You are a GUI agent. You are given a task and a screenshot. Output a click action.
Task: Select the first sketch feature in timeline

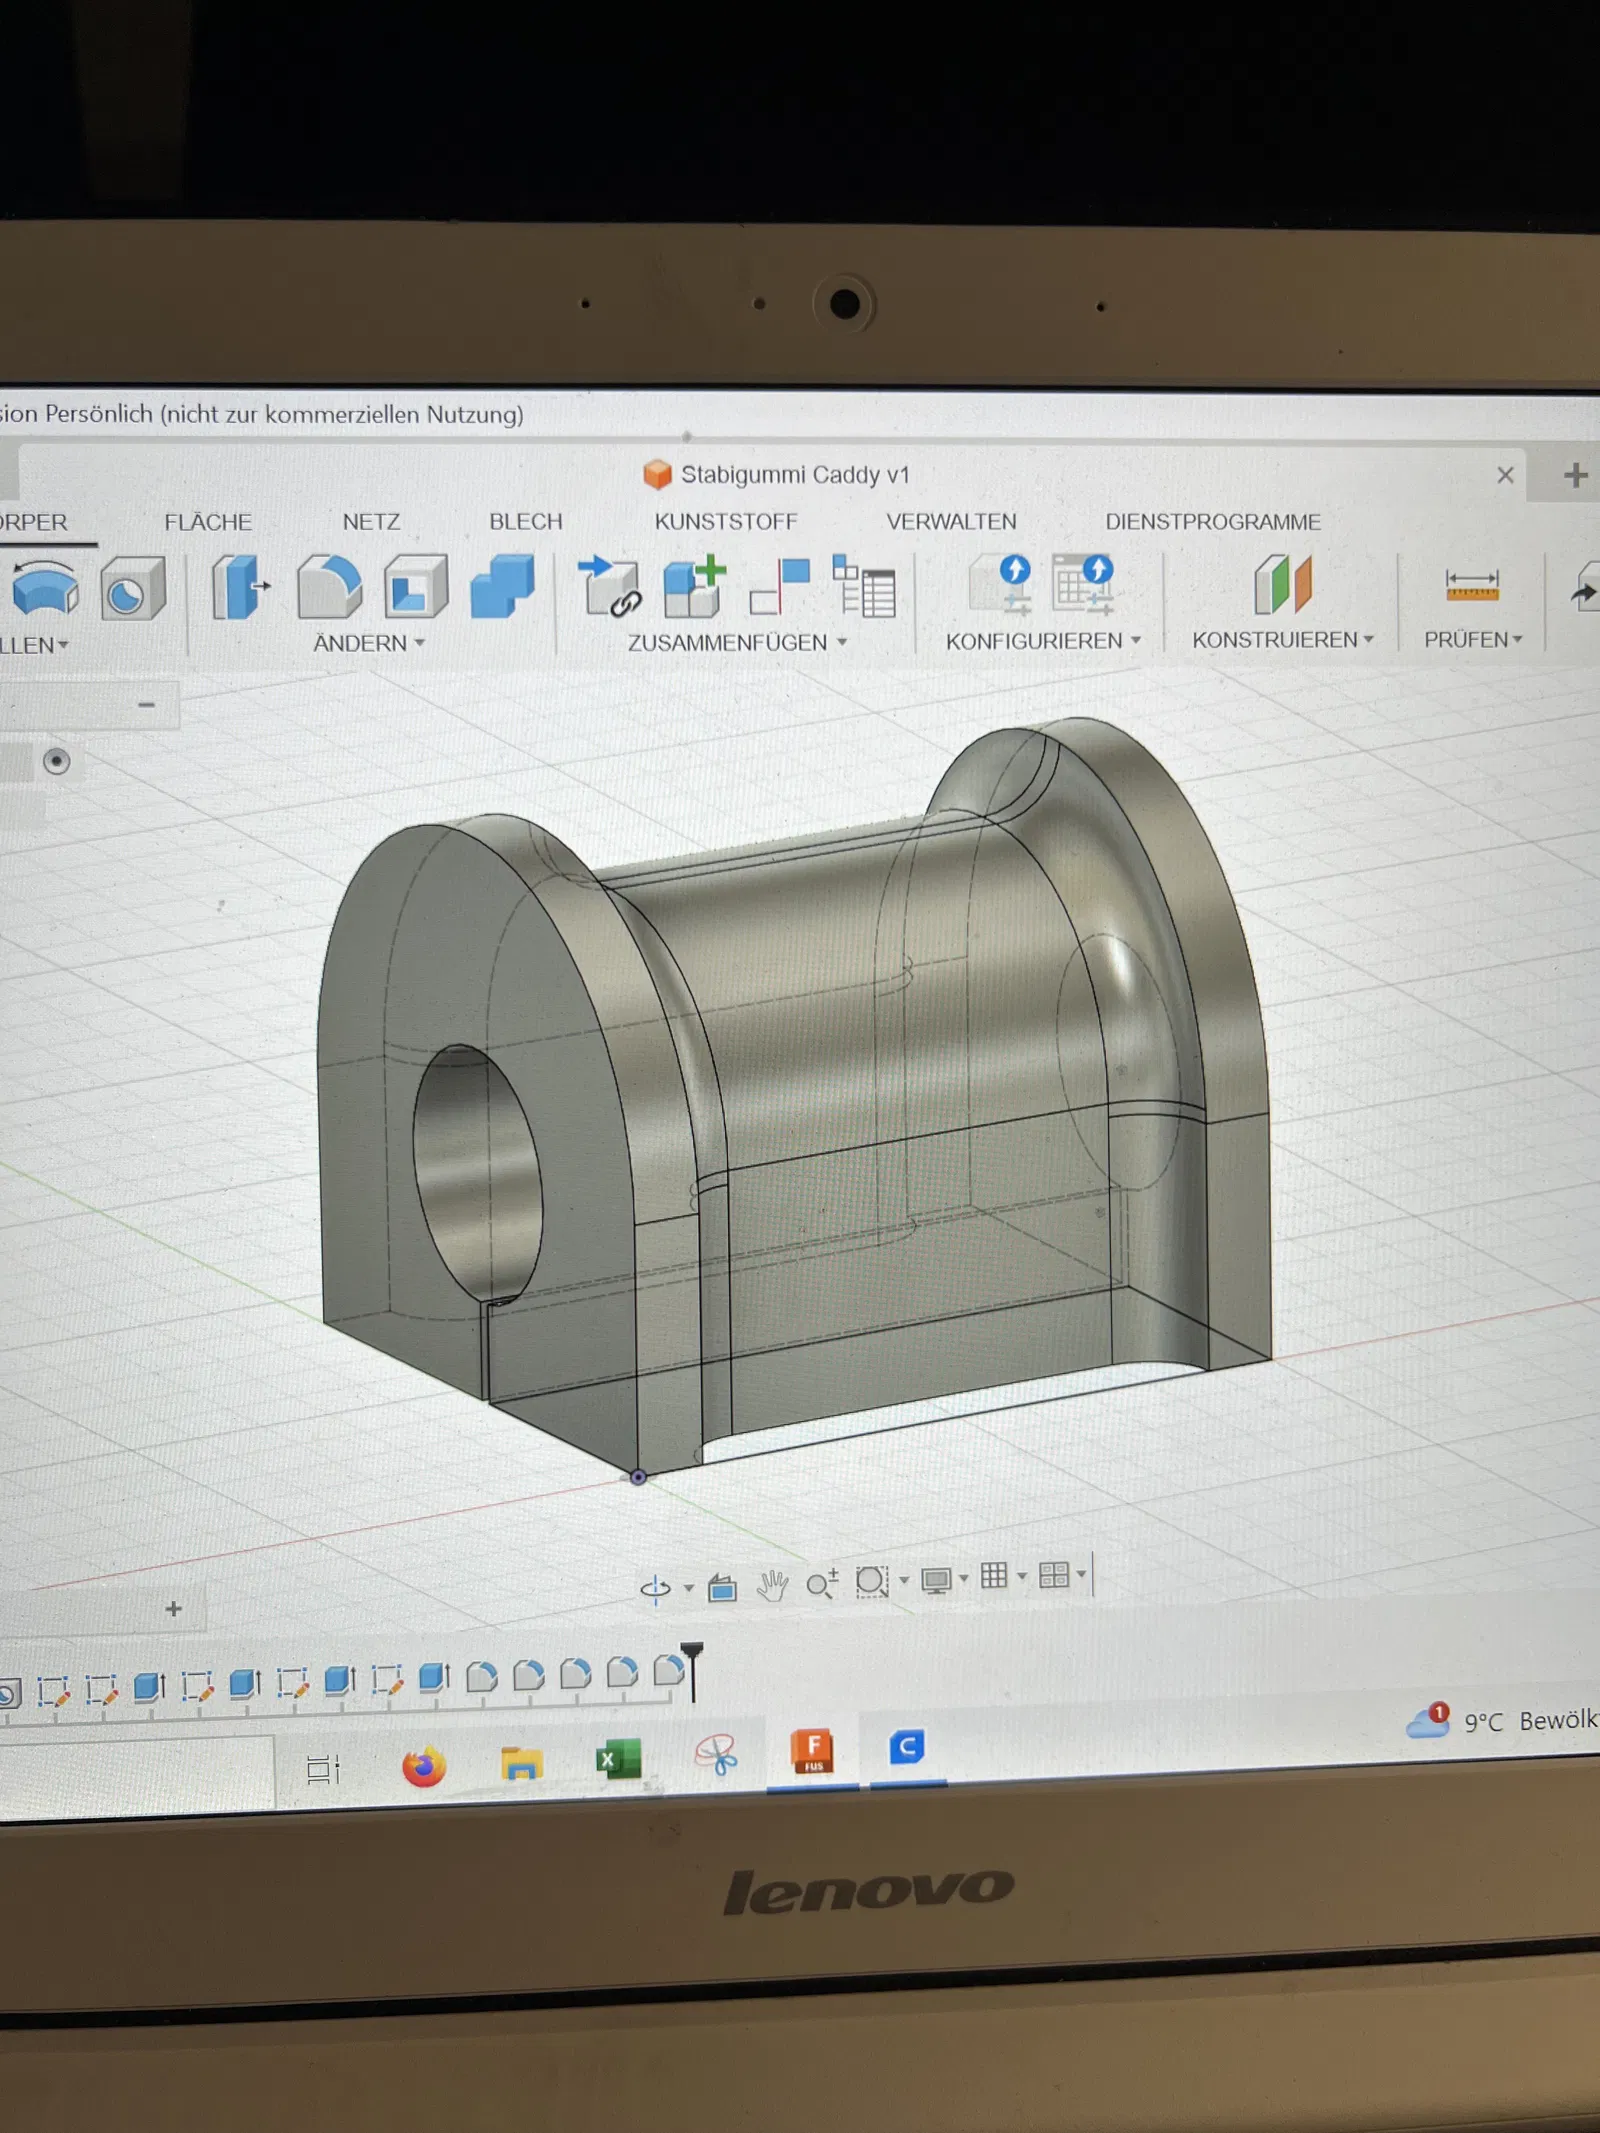pos(53,1690)
